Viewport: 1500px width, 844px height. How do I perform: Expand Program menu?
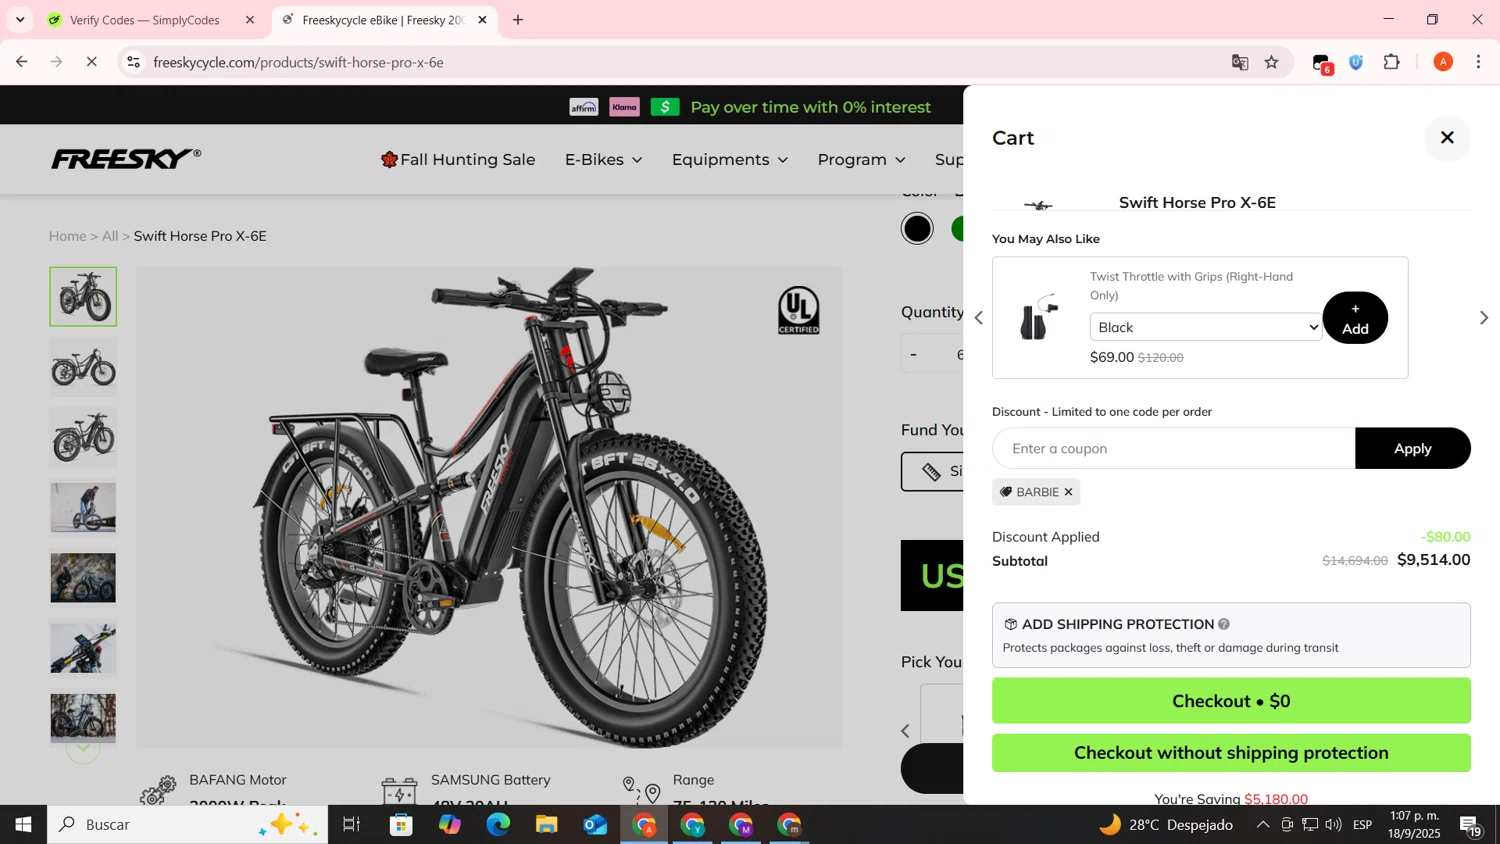861,160
